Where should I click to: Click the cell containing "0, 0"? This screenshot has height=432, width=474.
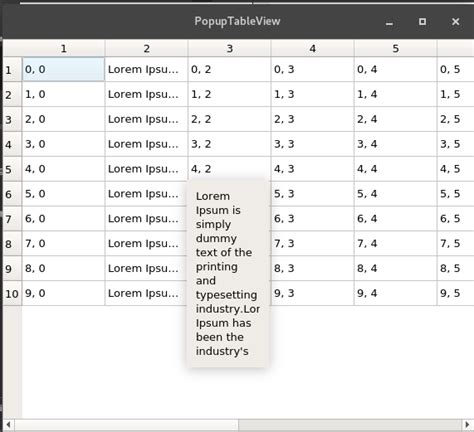(x=63, y=69)
